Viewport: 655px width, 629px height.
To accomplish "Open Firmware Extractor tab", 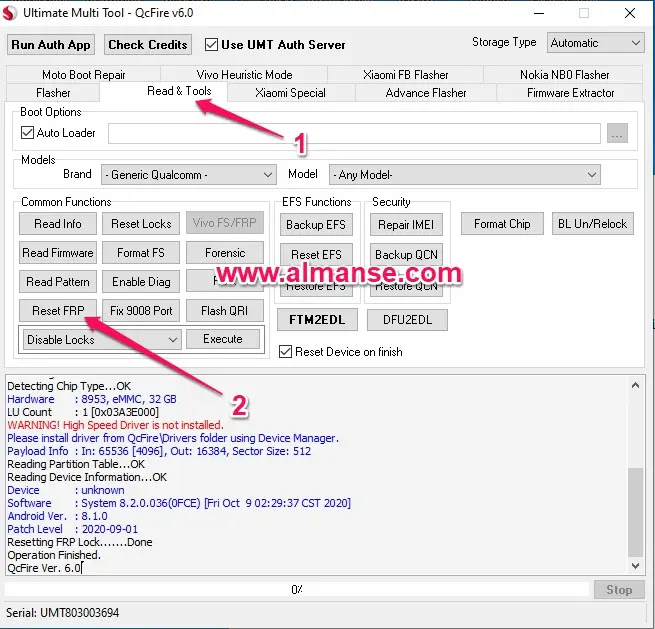I will pyautogui.click(x=571, y=93).
